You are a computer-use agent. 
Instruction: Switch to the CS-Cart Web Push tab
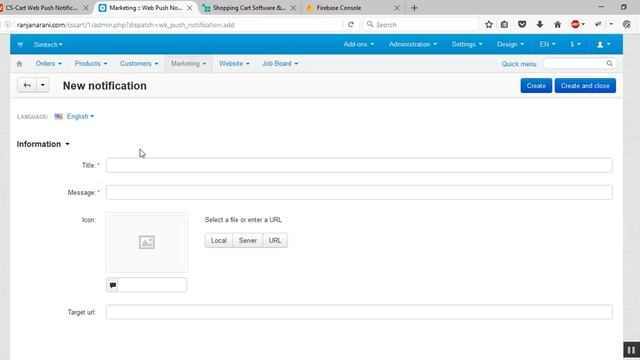coord(42,8)
